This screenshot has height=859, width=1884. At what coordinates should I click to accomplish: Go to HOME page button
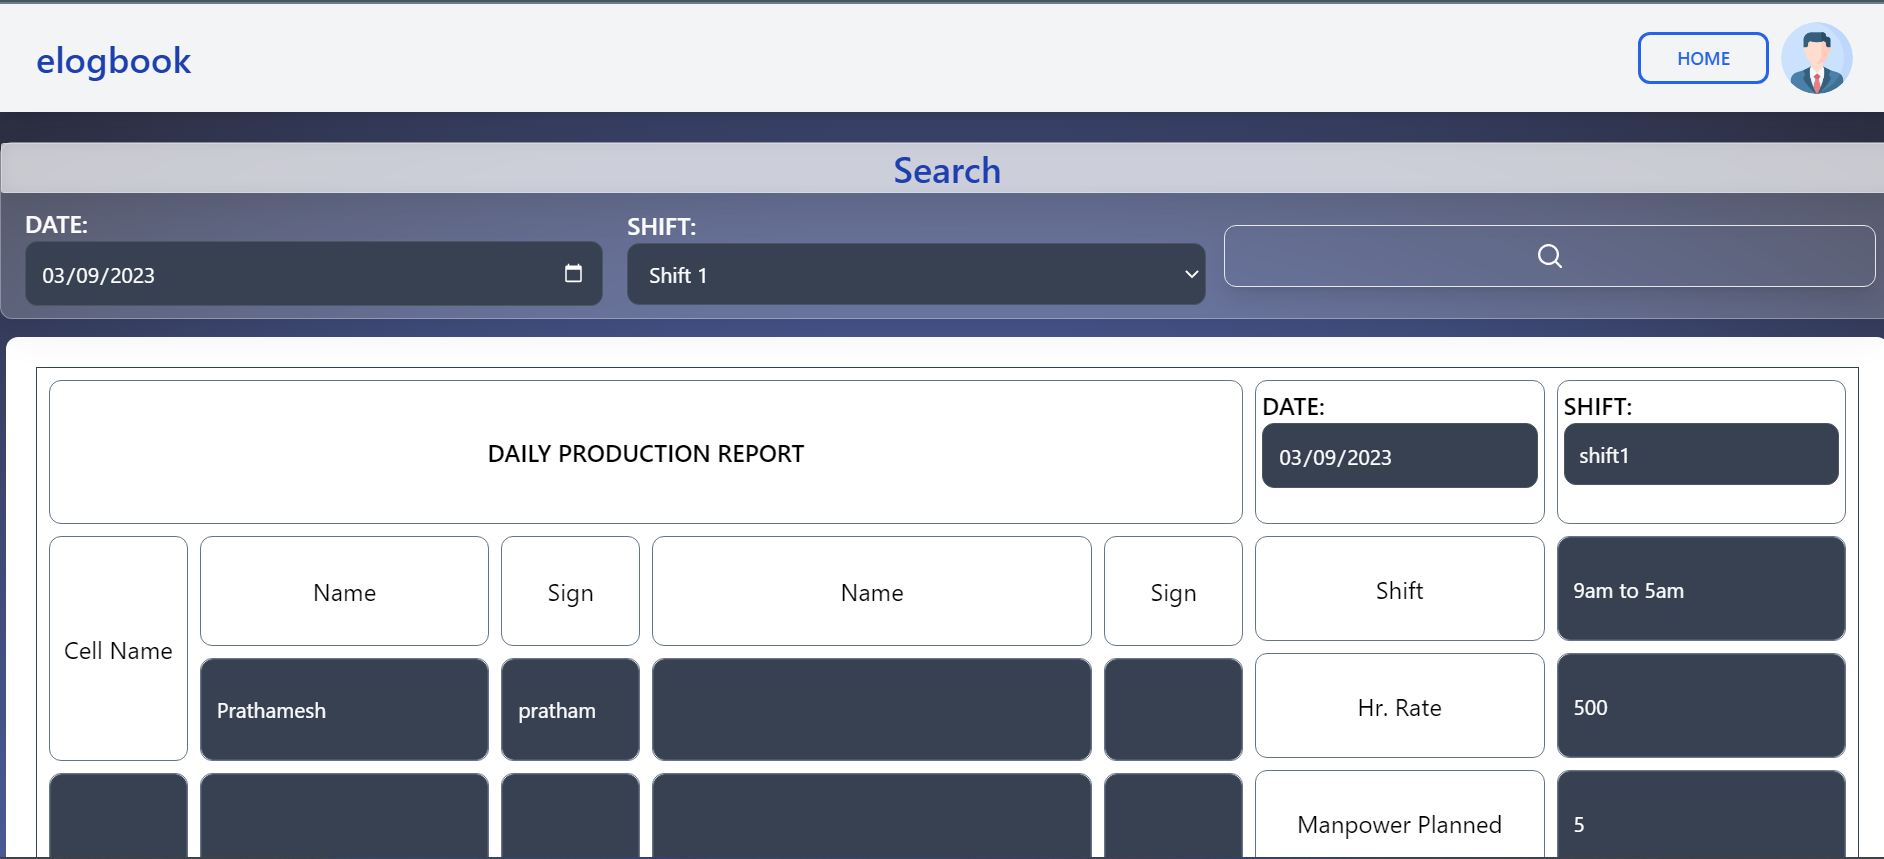pyautogui.click(x=1703, y=58)
